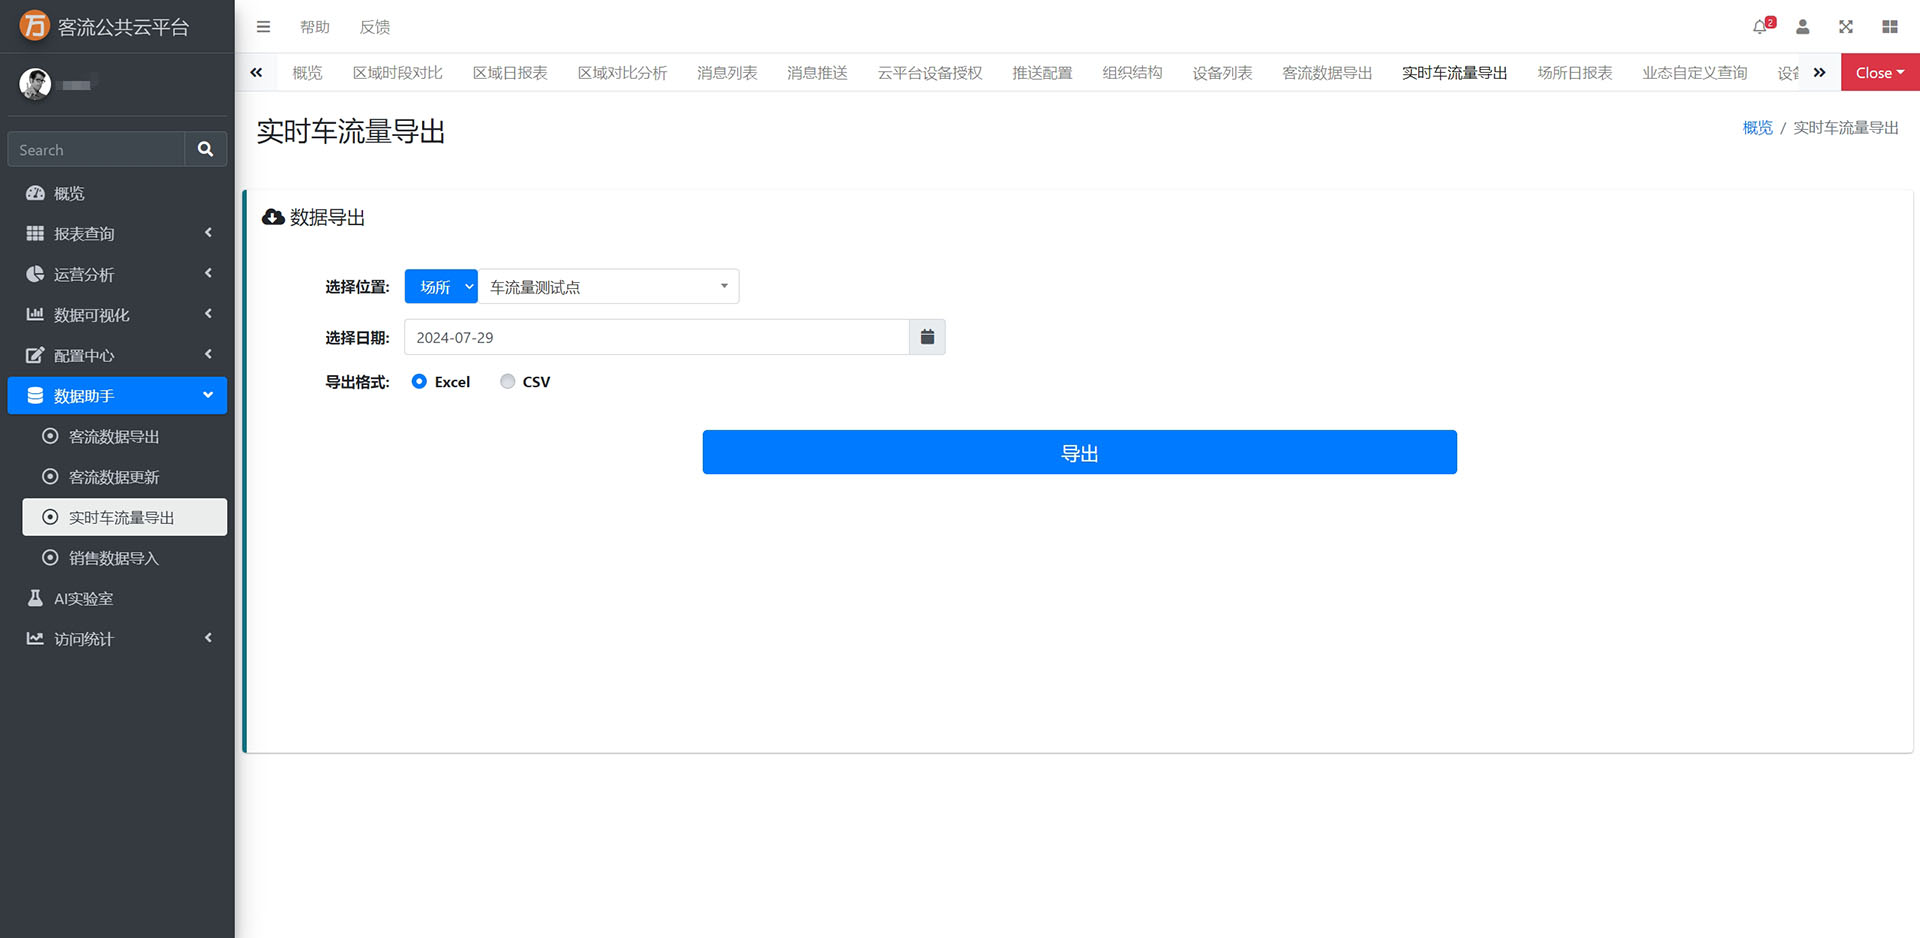This screenshot has height=938, width=1920.
Task: Select the CSV export format
Action: pos(508,381)
